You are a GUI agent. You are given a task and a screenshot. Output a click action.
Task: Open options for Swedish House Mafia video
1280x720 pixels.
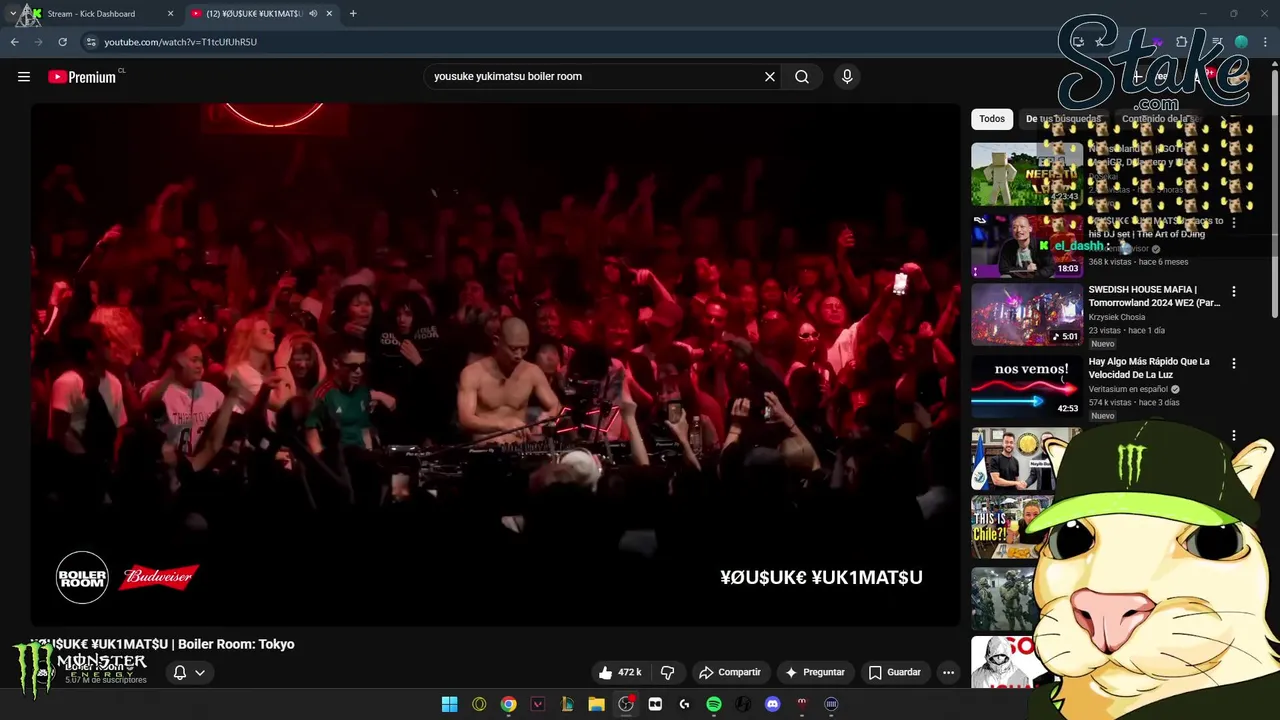[1233, 291]
